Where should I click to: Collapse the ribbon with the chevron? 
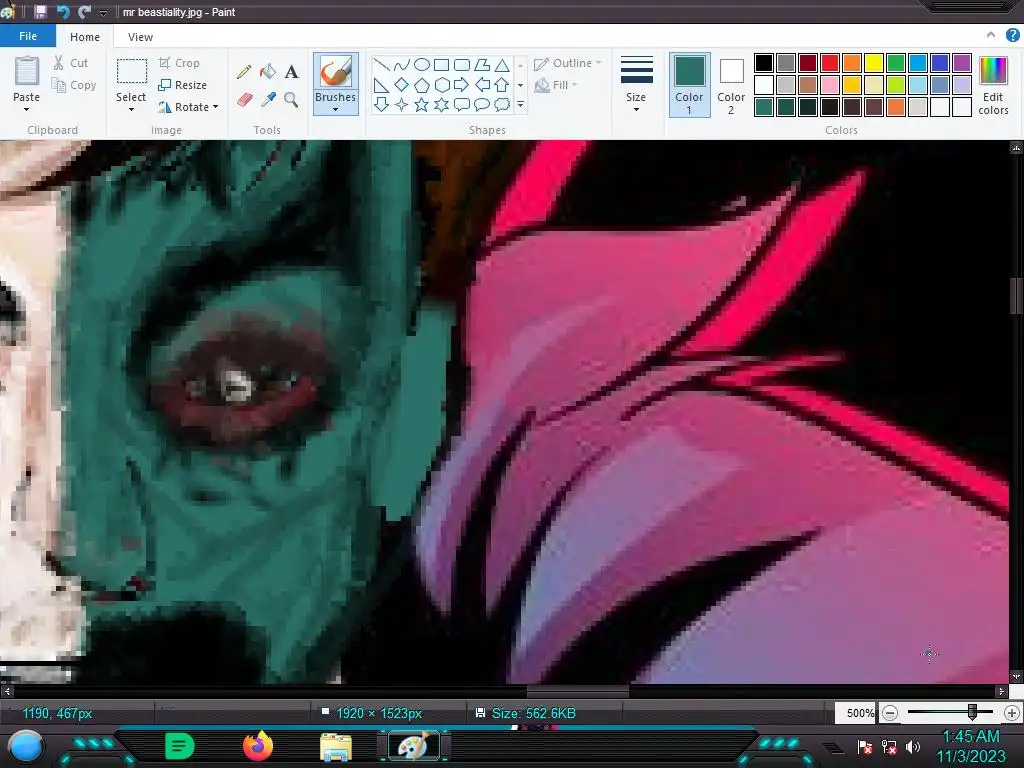coord(991,36)
